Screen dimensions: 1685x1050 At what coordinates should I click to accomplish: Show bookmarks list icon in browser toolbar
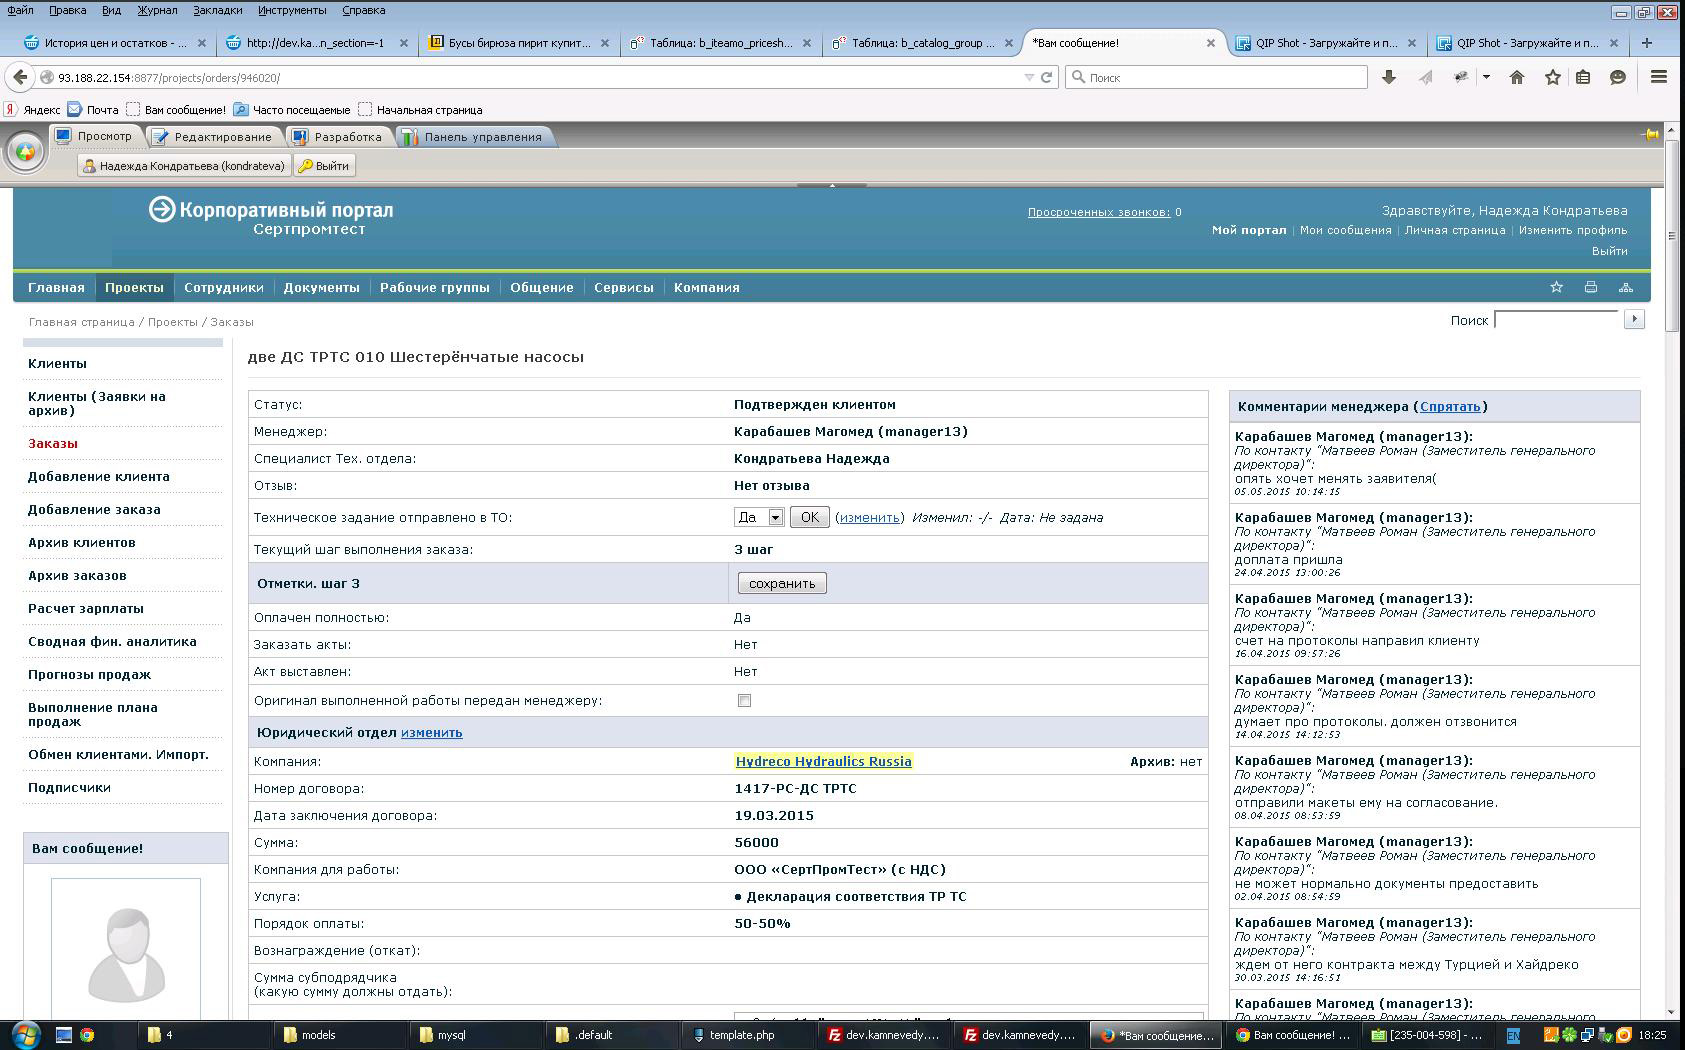point(1583,77)
